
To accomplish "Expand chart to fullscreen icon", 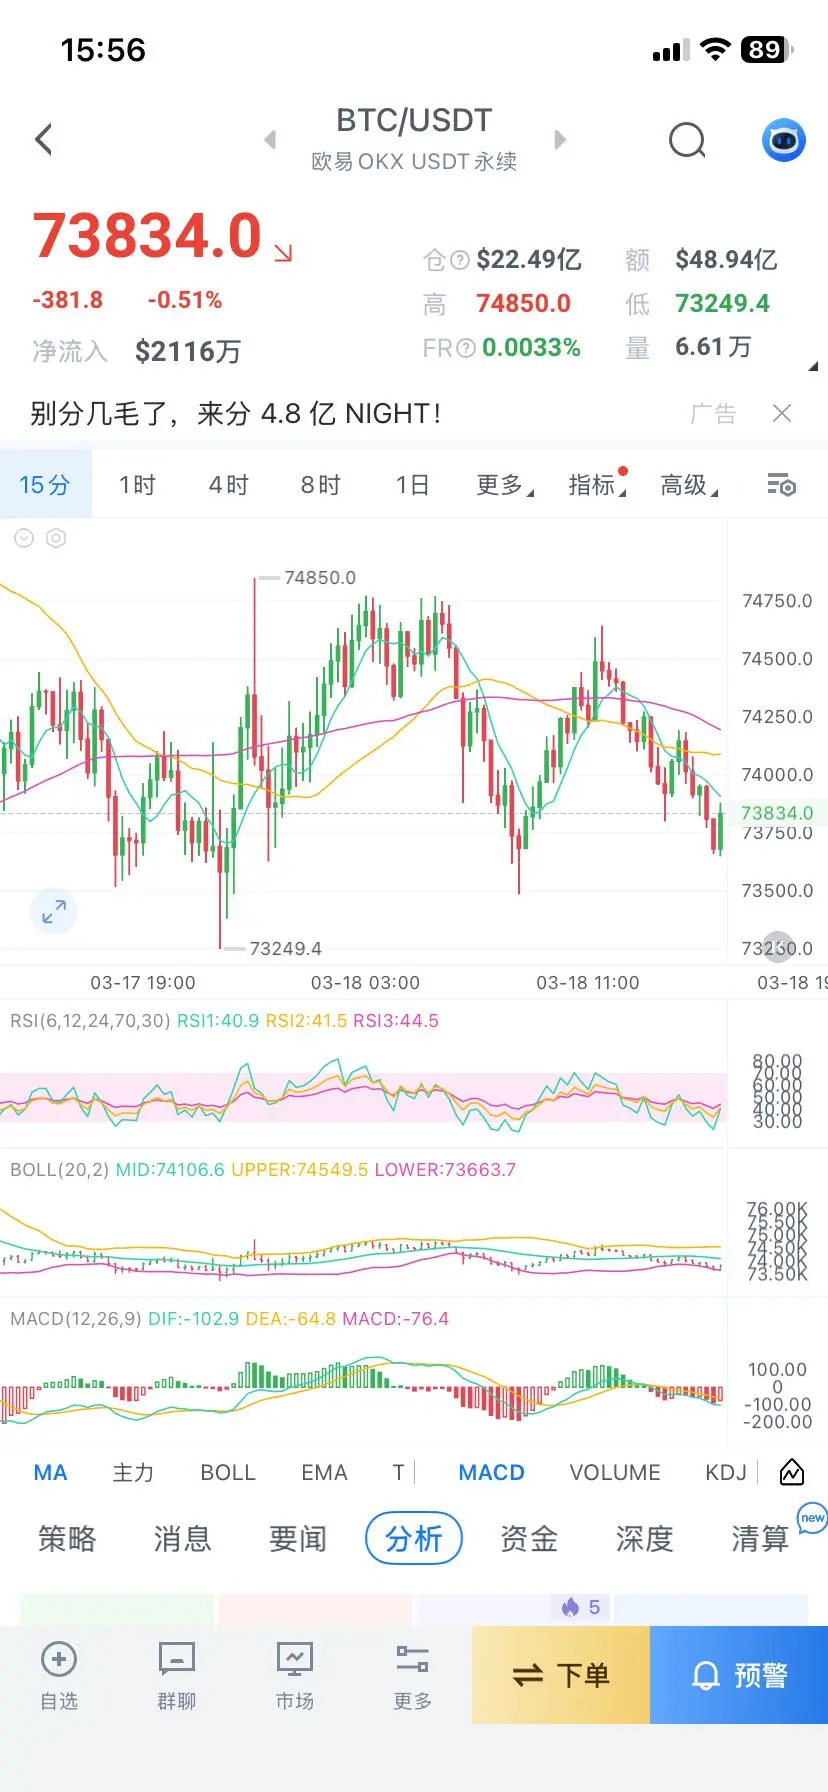I will click(54, 911).
